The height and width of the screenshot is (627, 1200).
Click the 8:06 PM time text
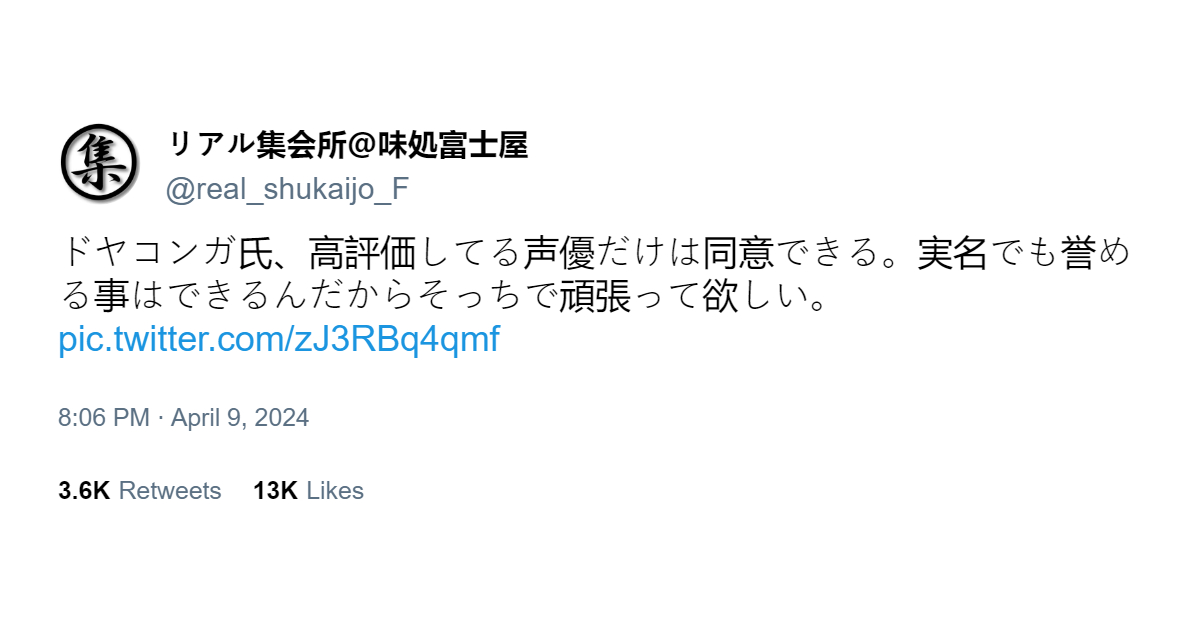click(104, 417)
